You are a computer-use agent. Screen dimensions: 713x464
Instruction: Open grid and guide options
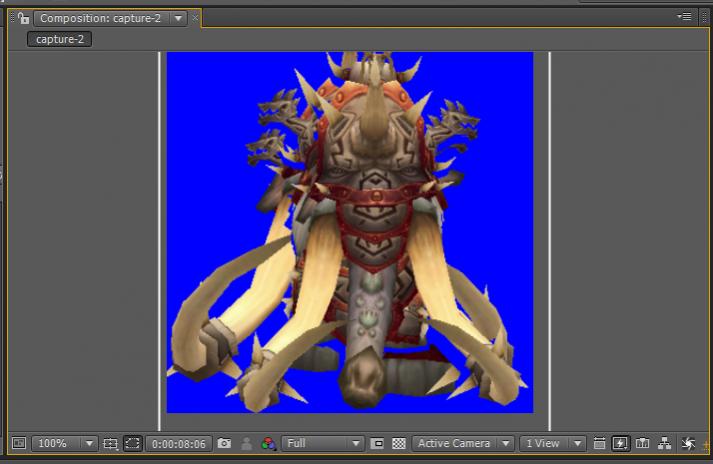click(111, 443)
